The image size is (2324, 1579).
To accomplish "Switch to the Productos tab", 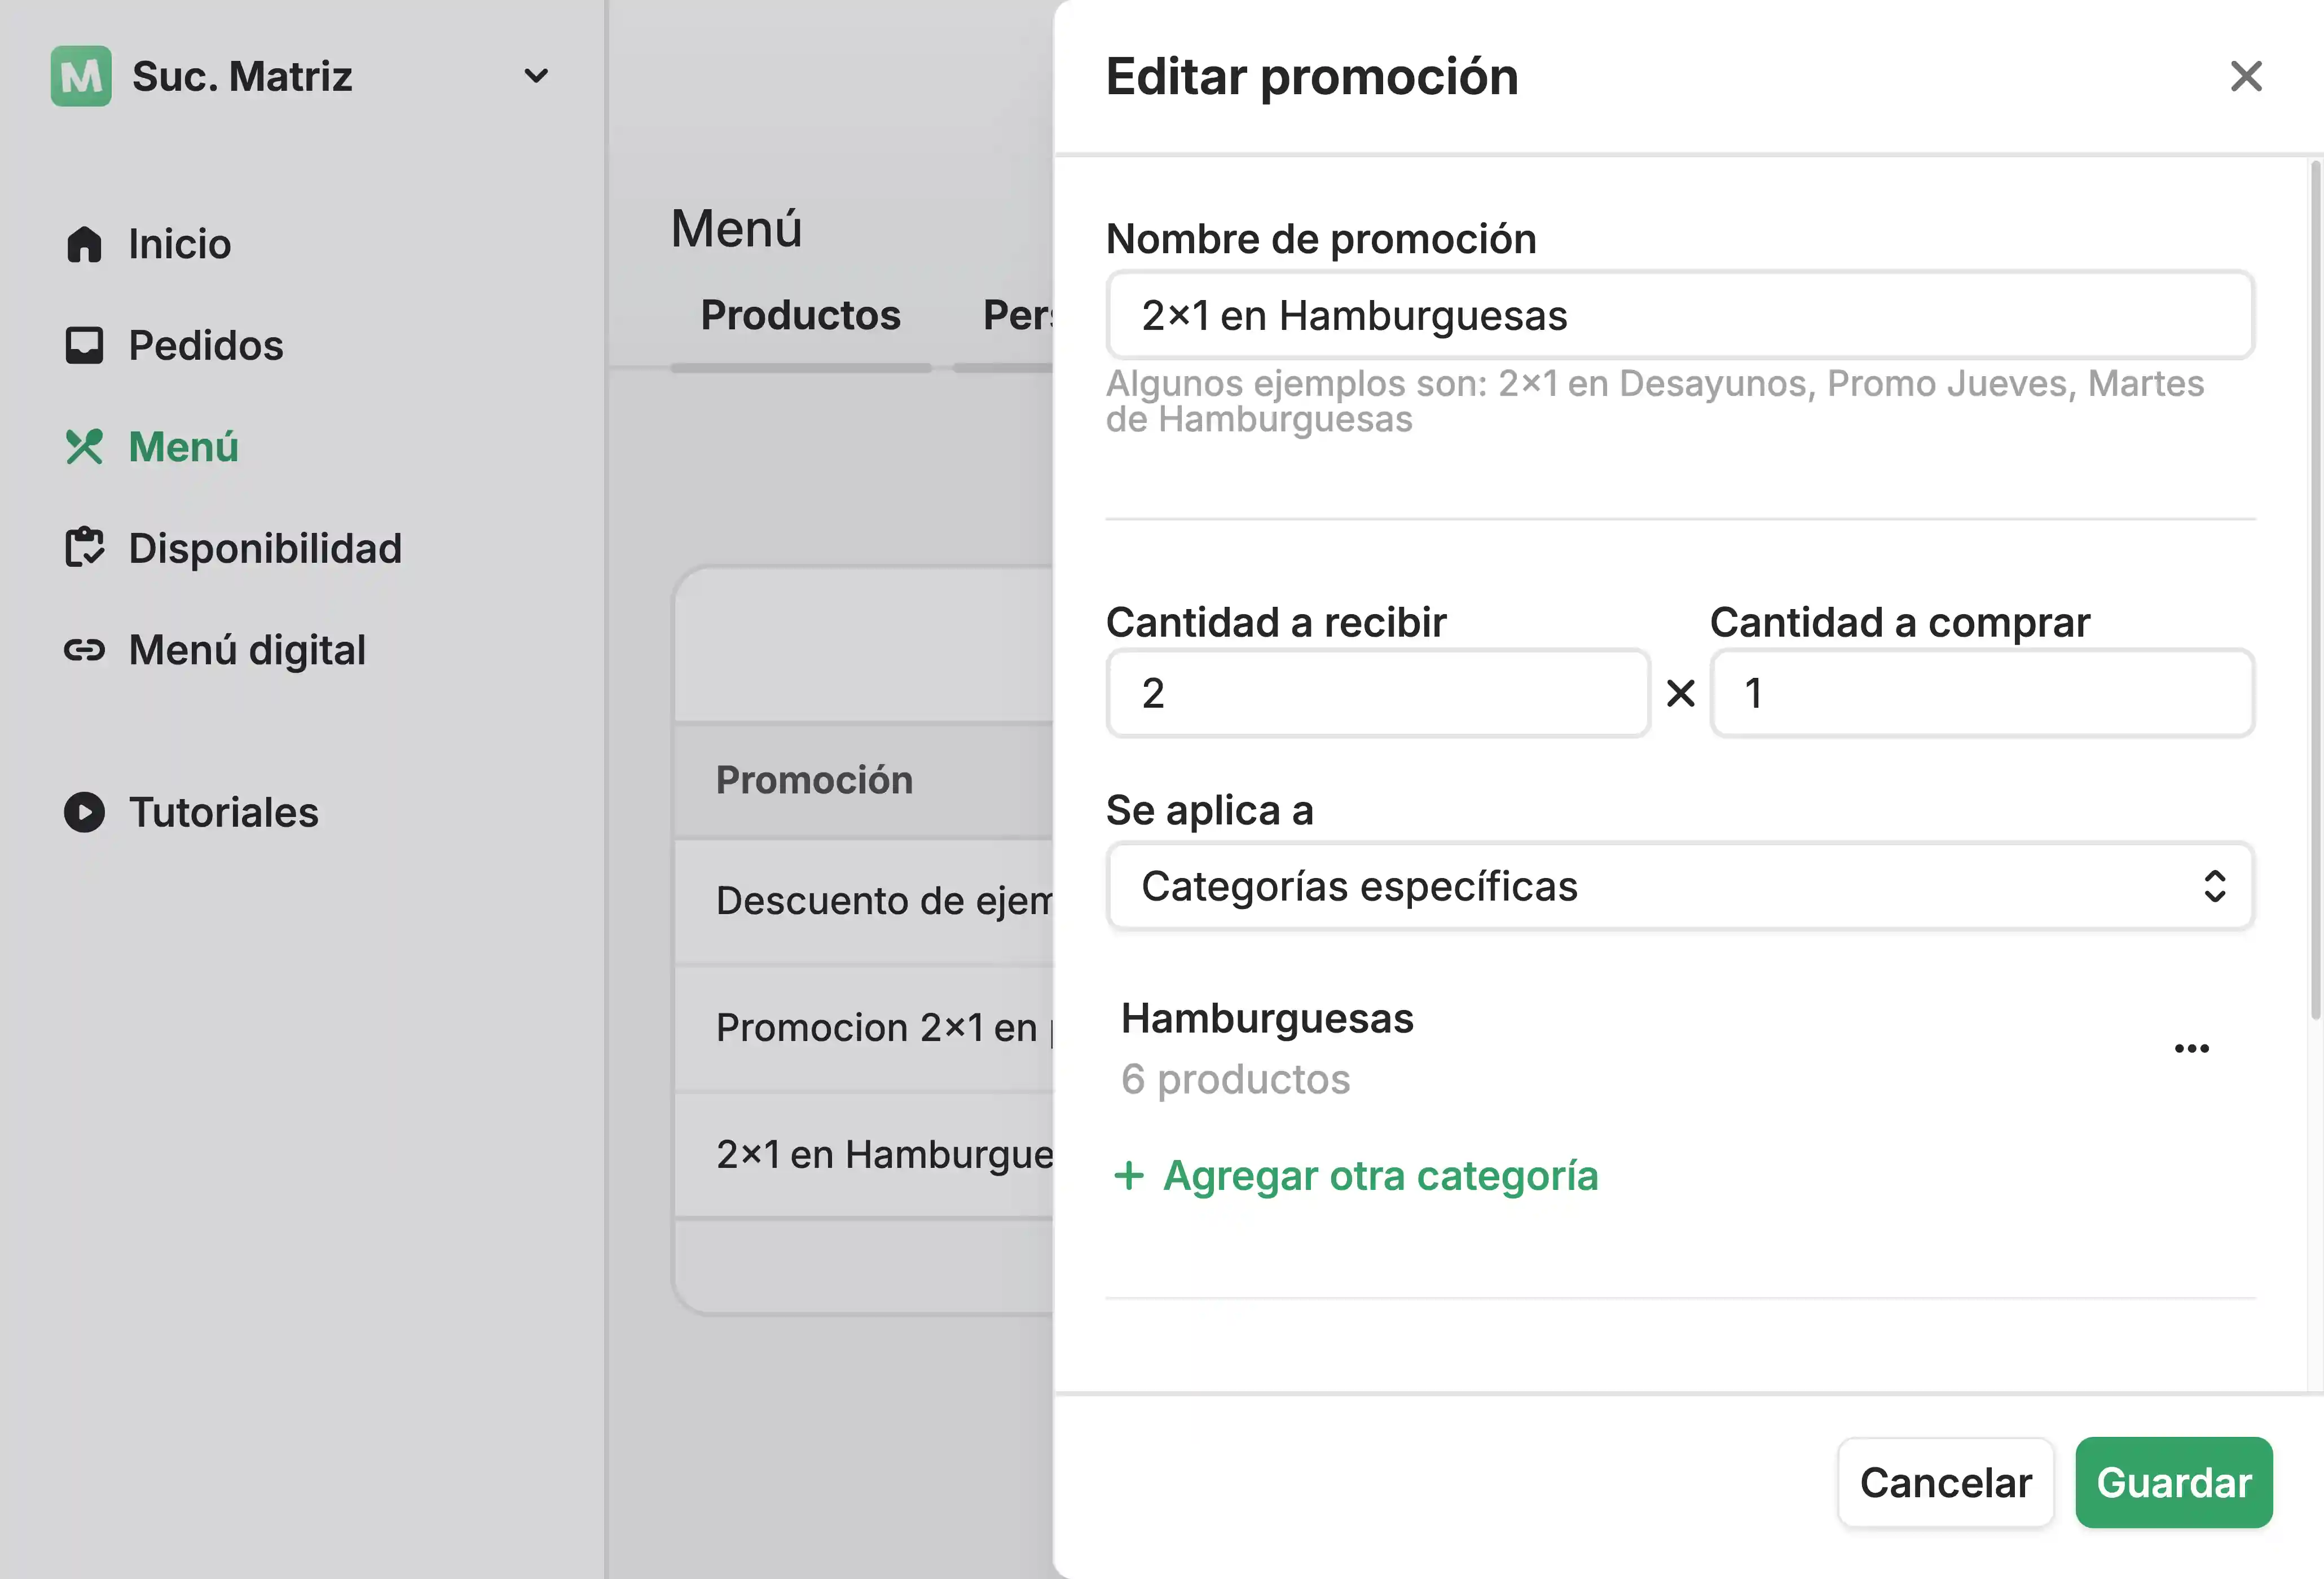I will (800, 316).
